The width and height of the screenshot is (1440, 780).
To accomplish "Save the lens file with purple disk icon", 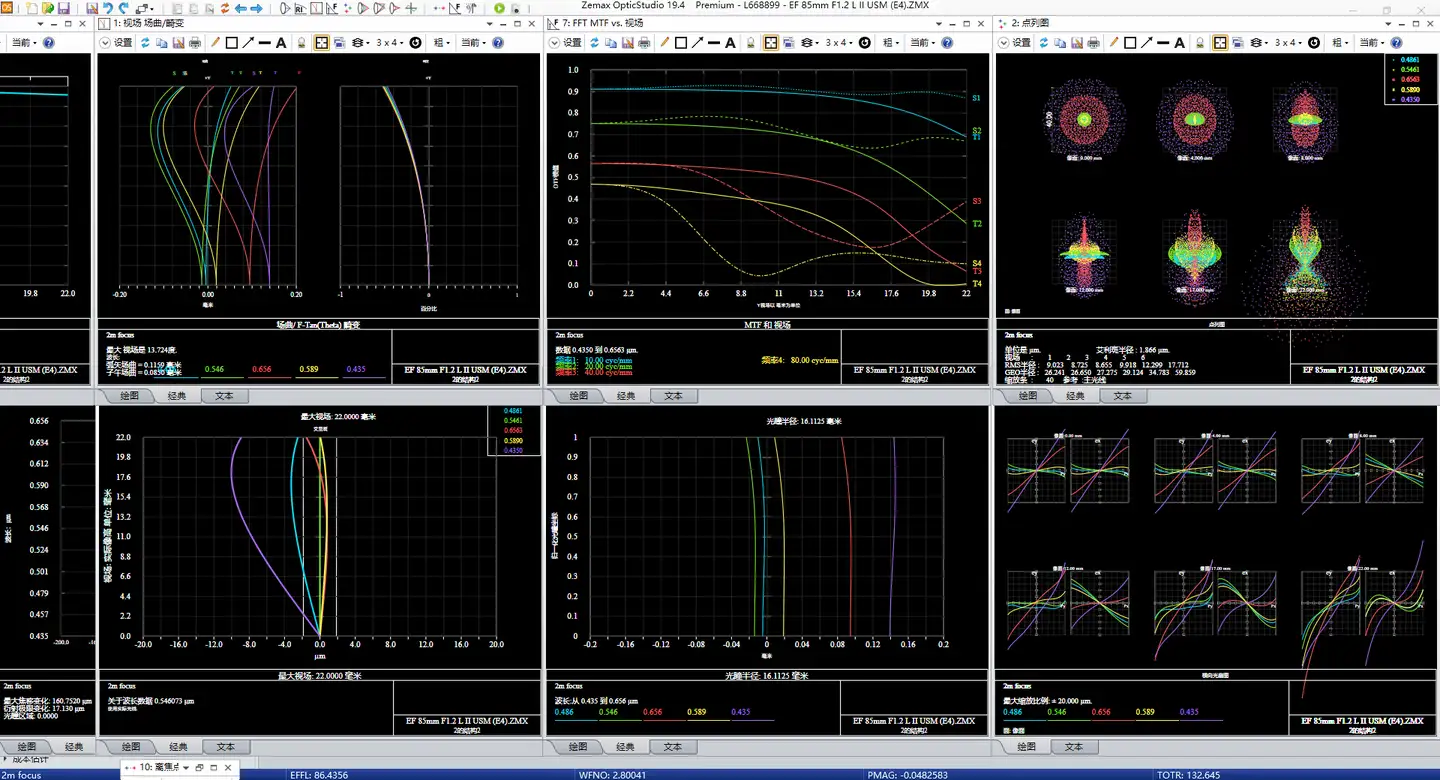I will (63, 8).
